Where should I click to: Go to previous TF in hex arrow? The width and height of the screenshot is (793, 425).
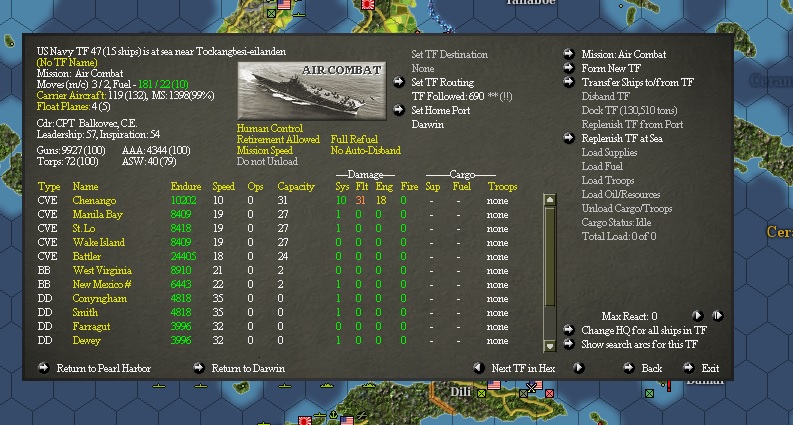pos(479,368)
